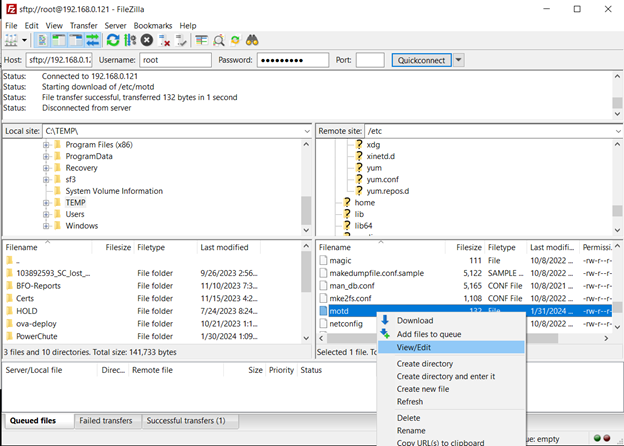Toggle synchronized browsing
This screenshot has height=446, width=624.
tap(235, 40)
